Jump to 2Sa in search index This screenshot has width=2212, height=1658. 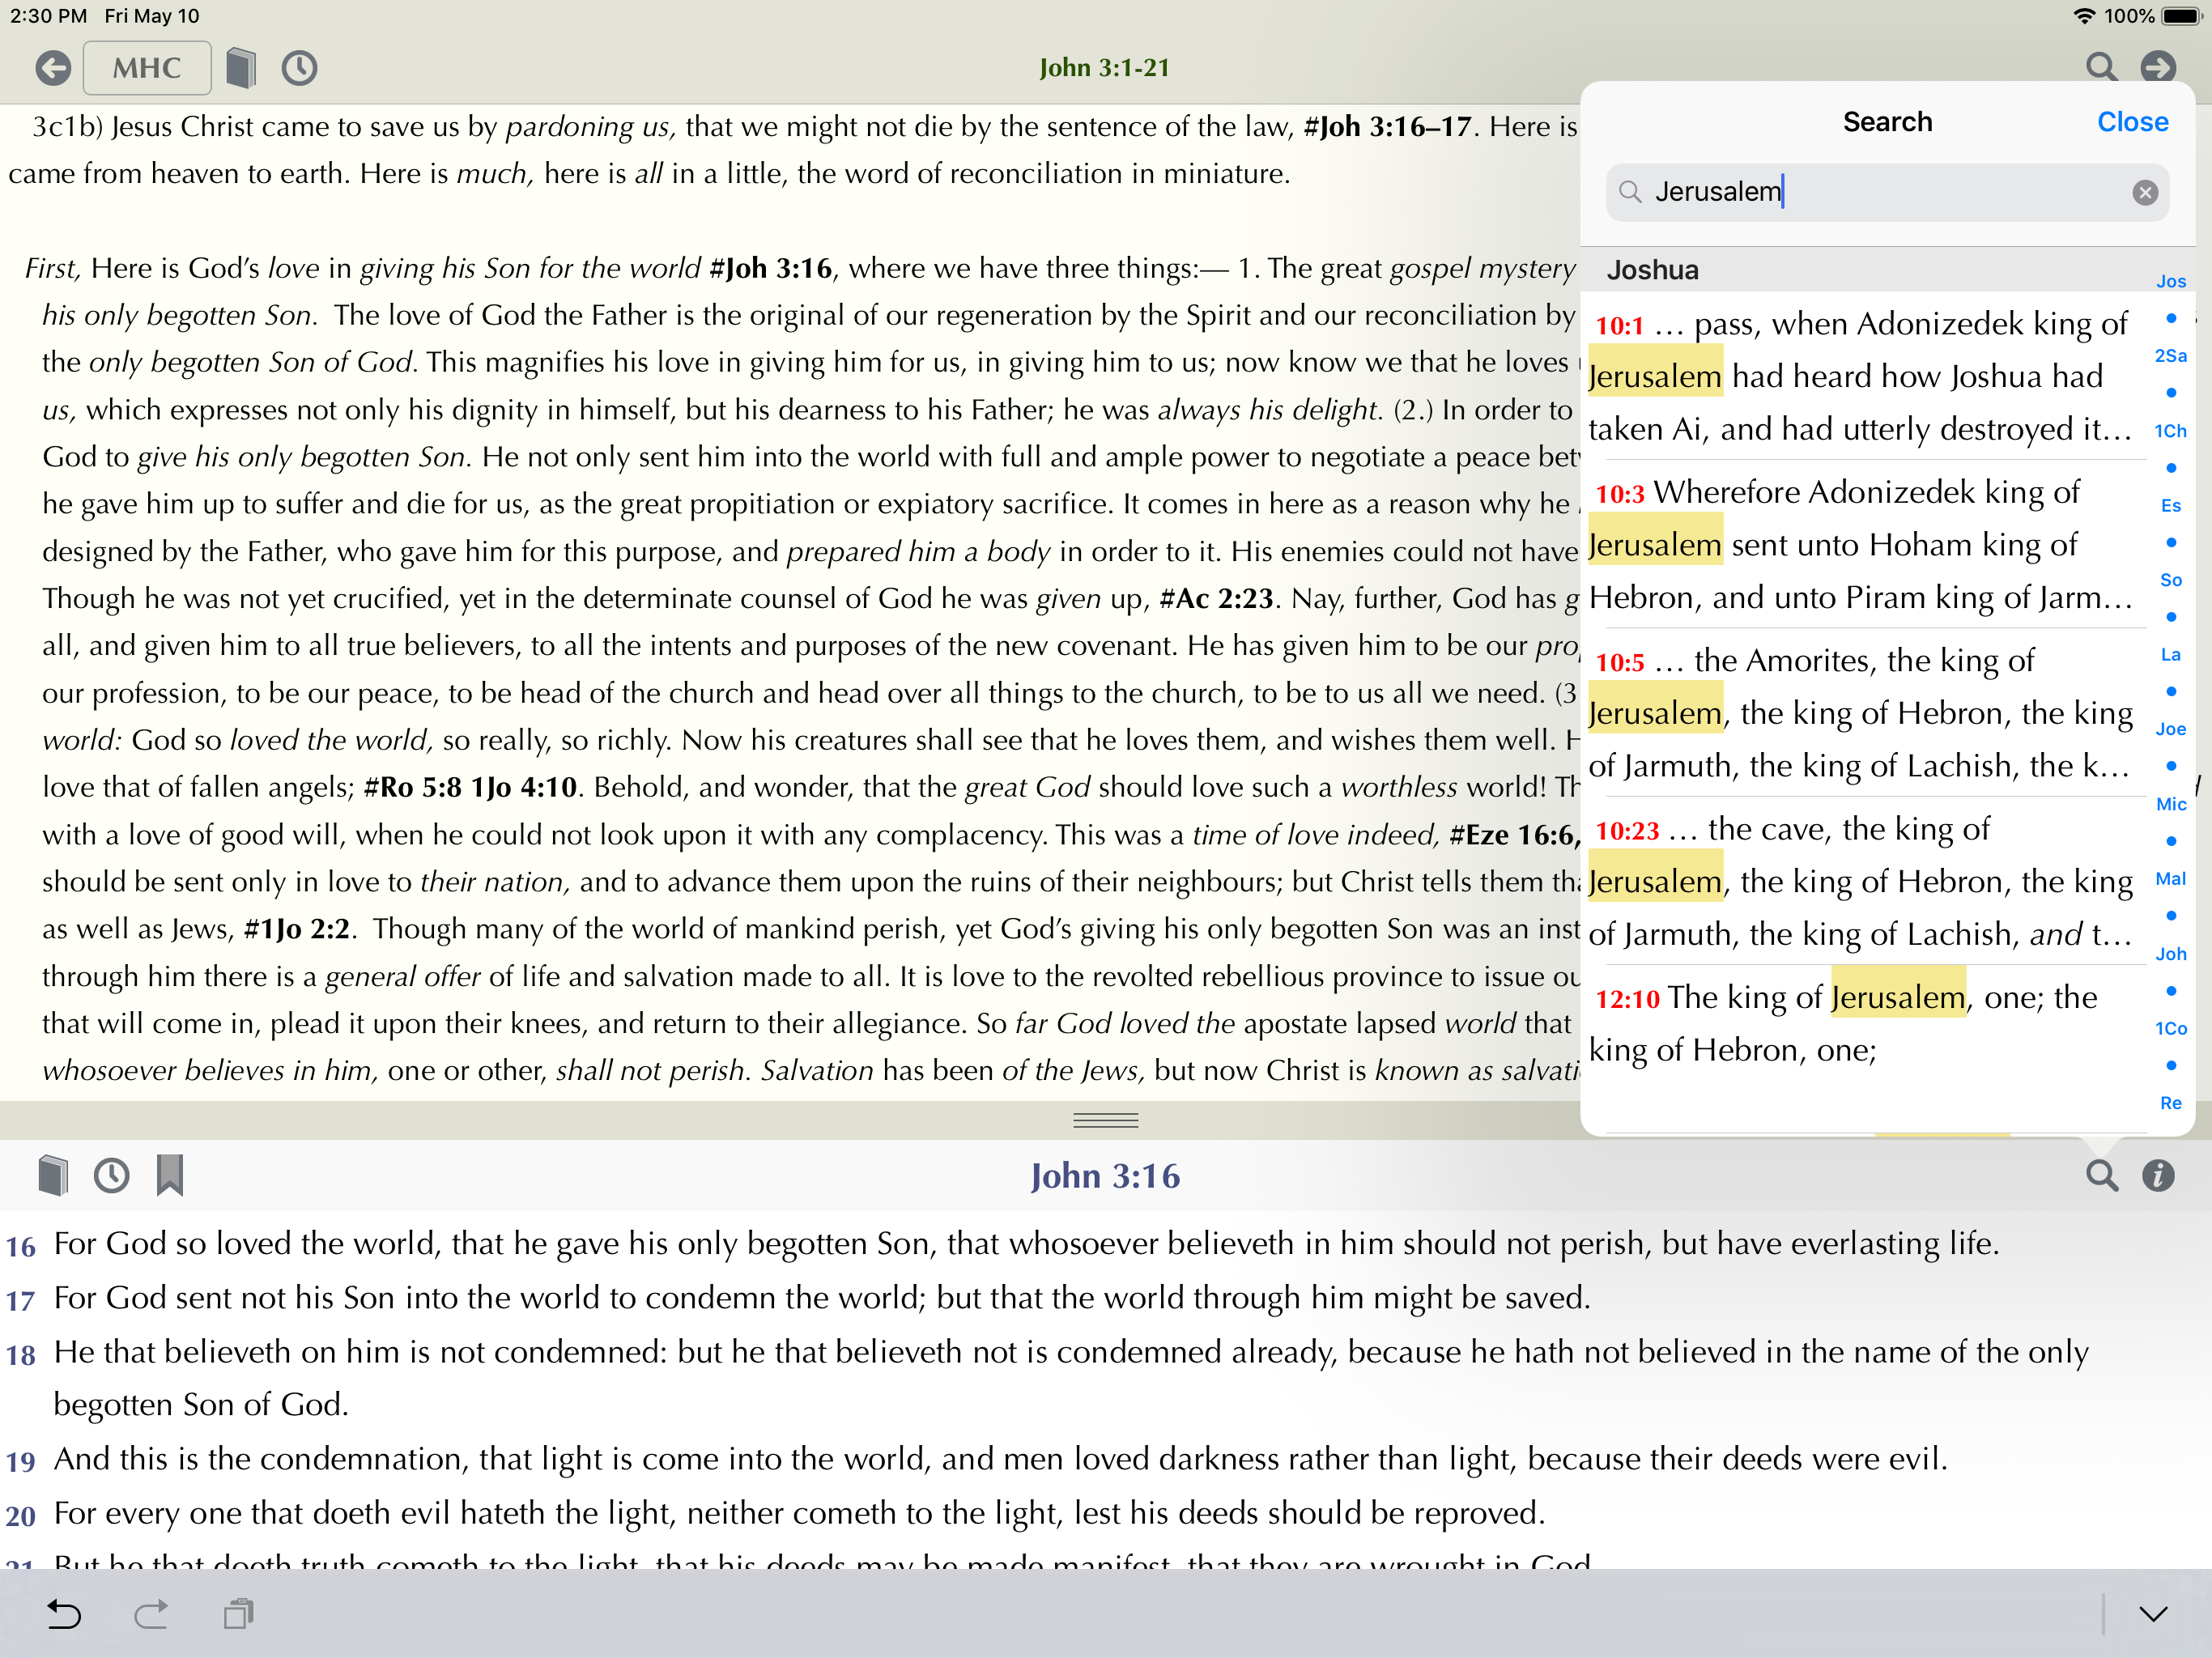(x=2170, y=356)
